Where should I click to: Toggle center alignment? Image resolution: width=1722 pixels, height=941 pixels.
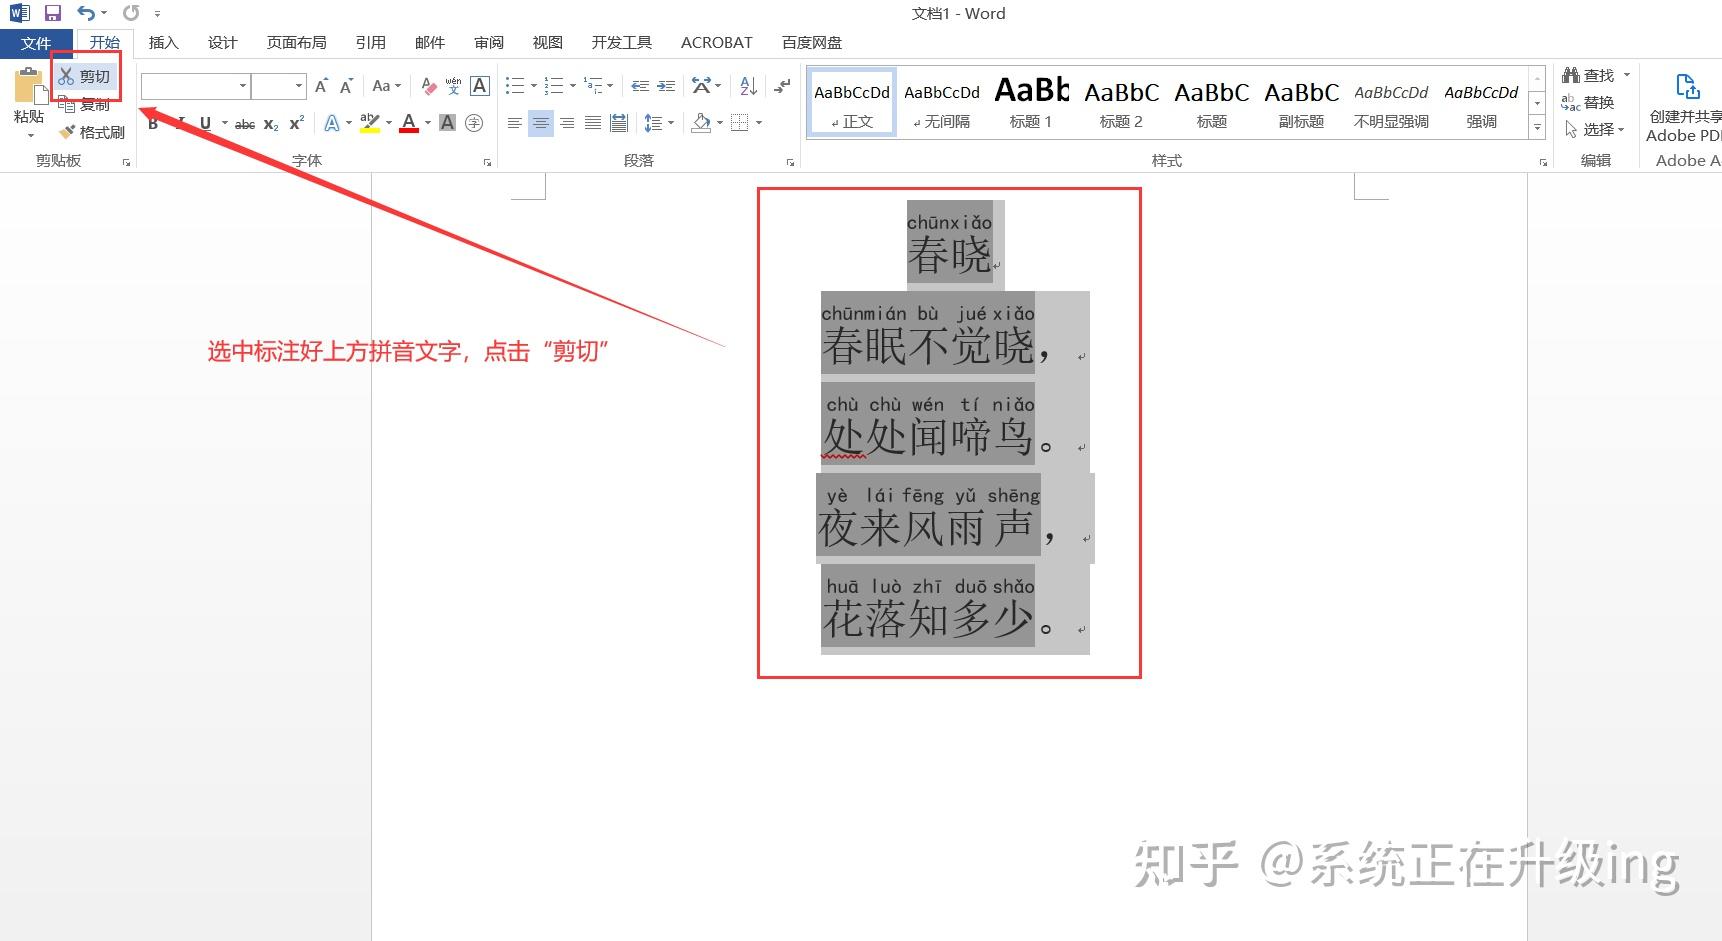541,123
